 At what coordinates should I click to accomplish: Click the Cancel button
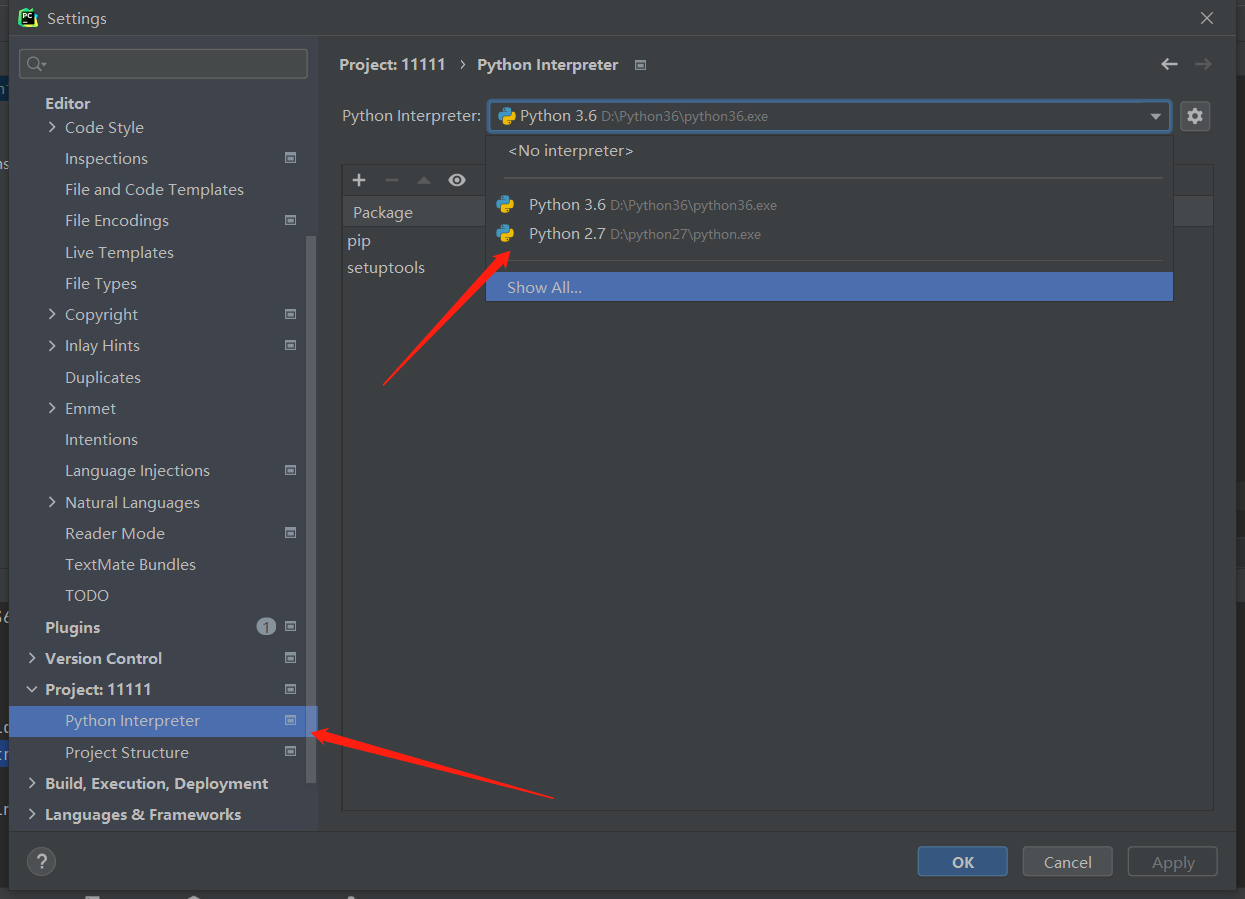point(1067,862)
